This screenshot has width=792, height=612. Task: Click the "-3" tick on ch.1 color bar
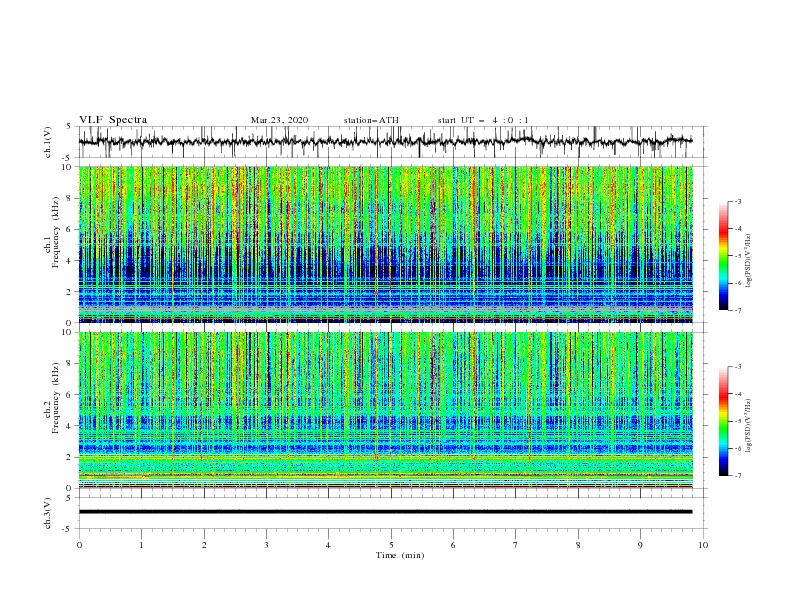737,201
